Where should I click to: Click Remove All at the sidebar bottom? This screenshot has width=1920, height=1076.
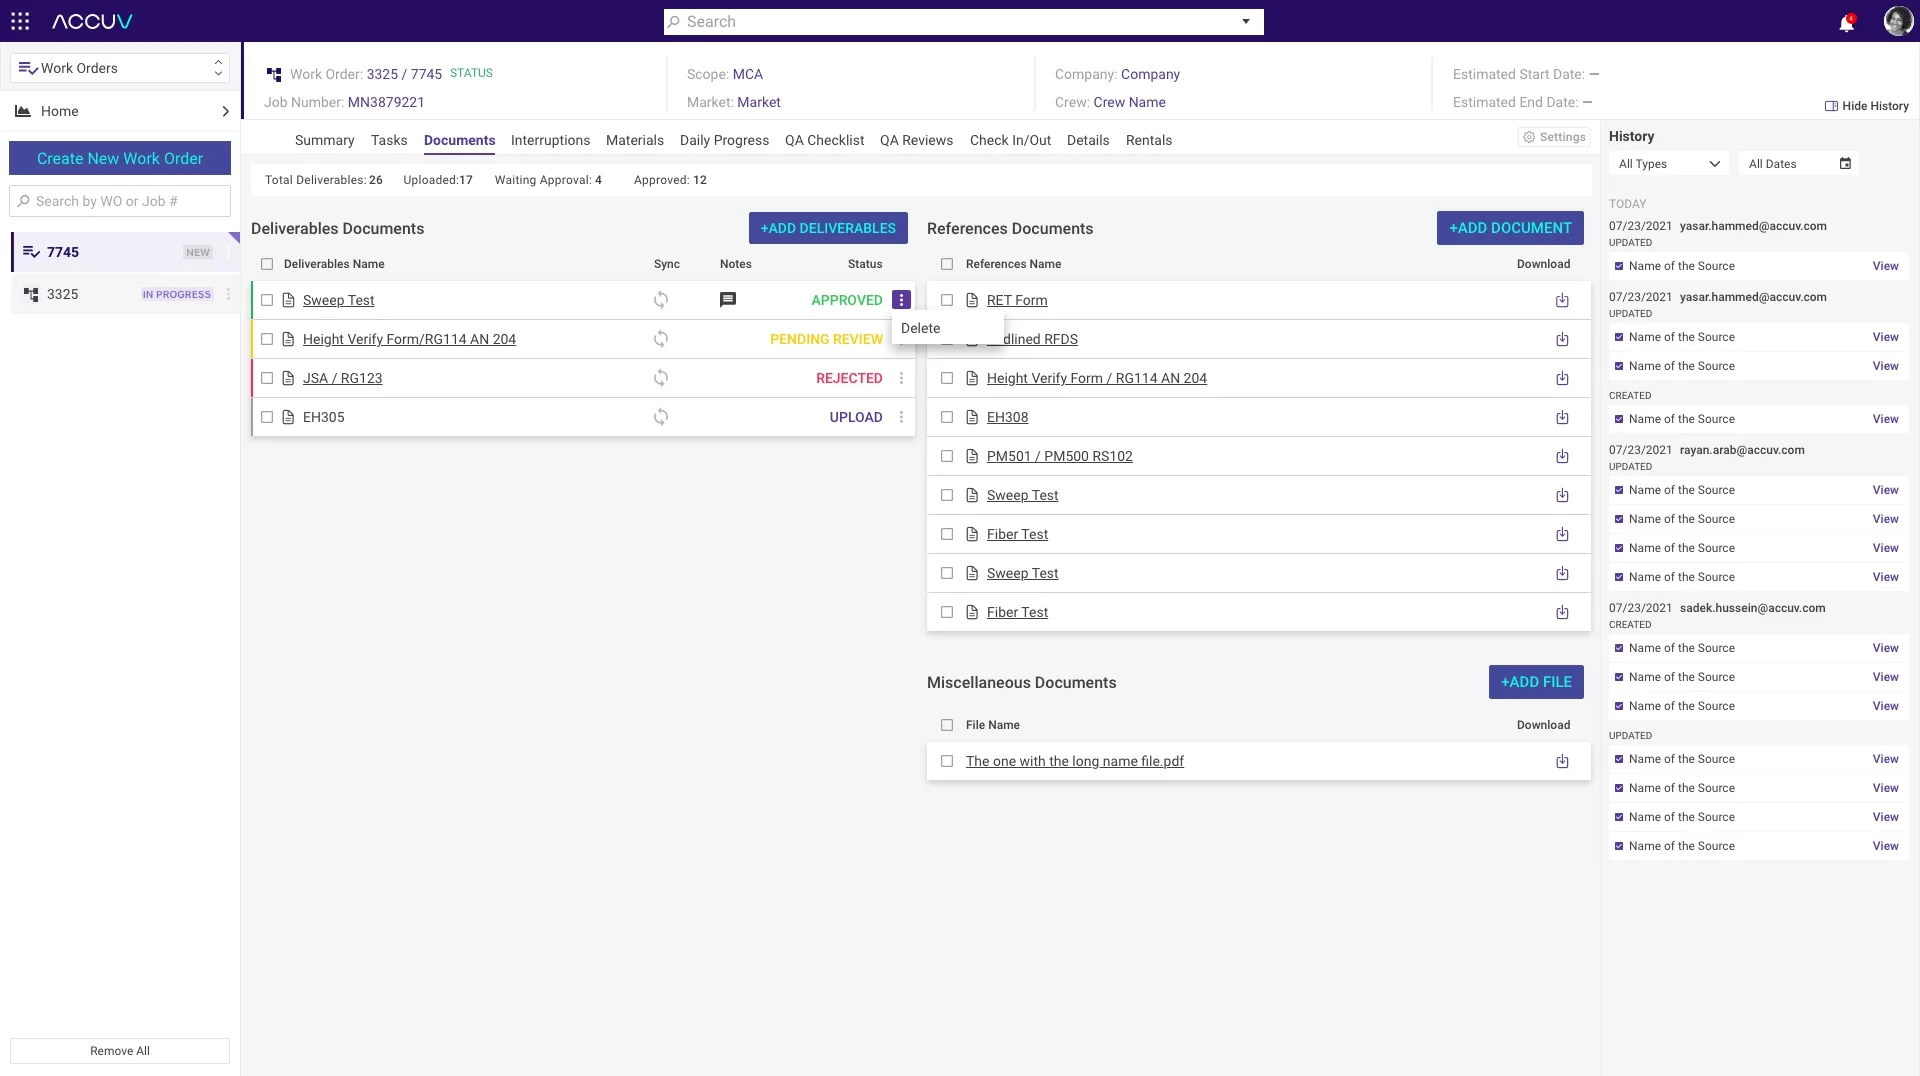pos(120,1051)
